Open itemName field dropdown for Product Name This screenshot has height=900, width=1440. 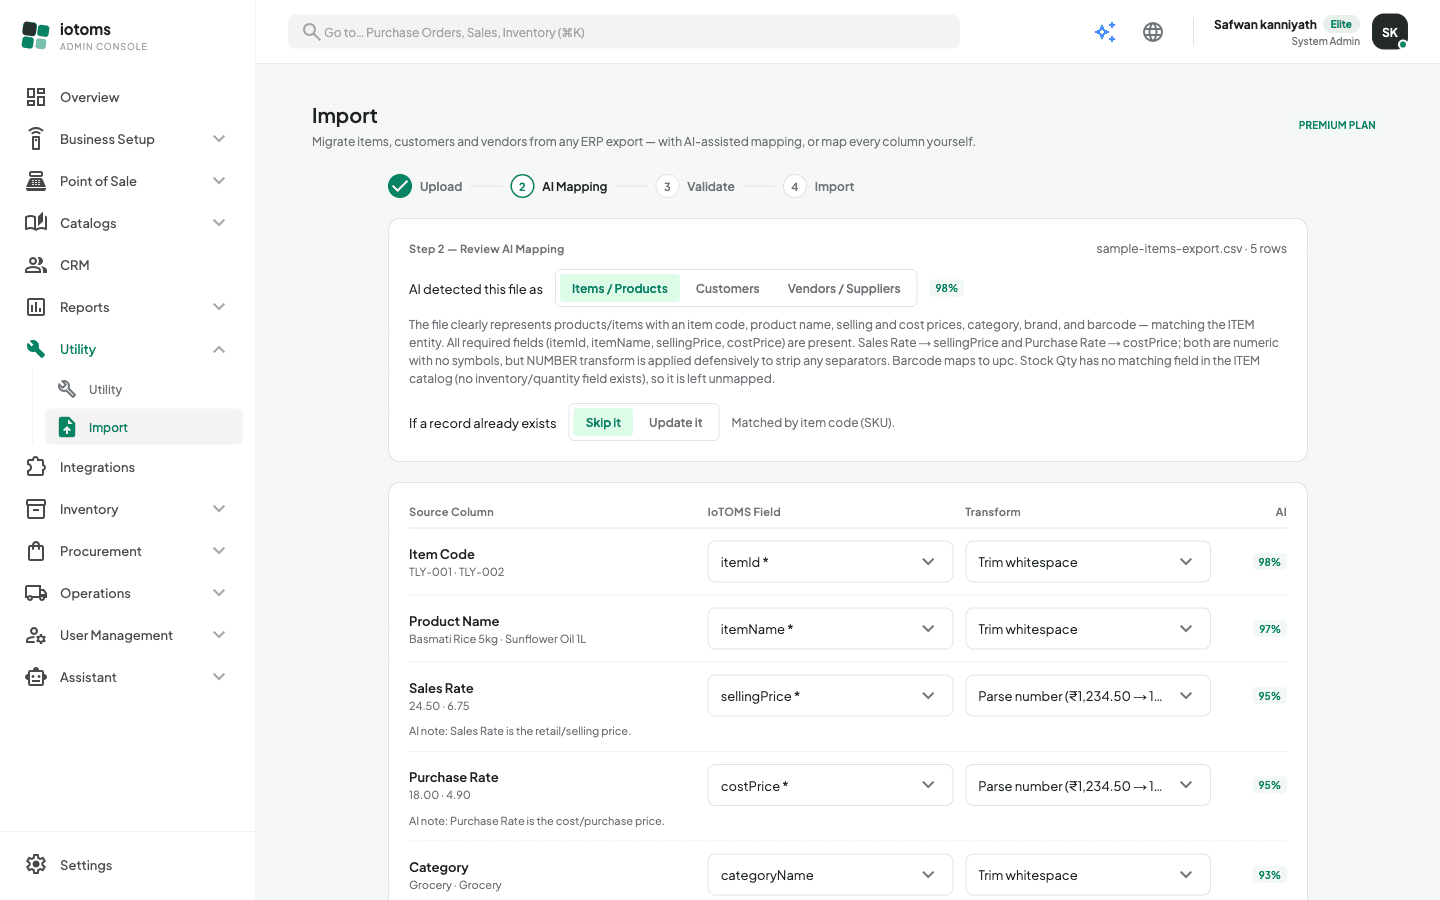pyautogui.click(x=830, y=629)
